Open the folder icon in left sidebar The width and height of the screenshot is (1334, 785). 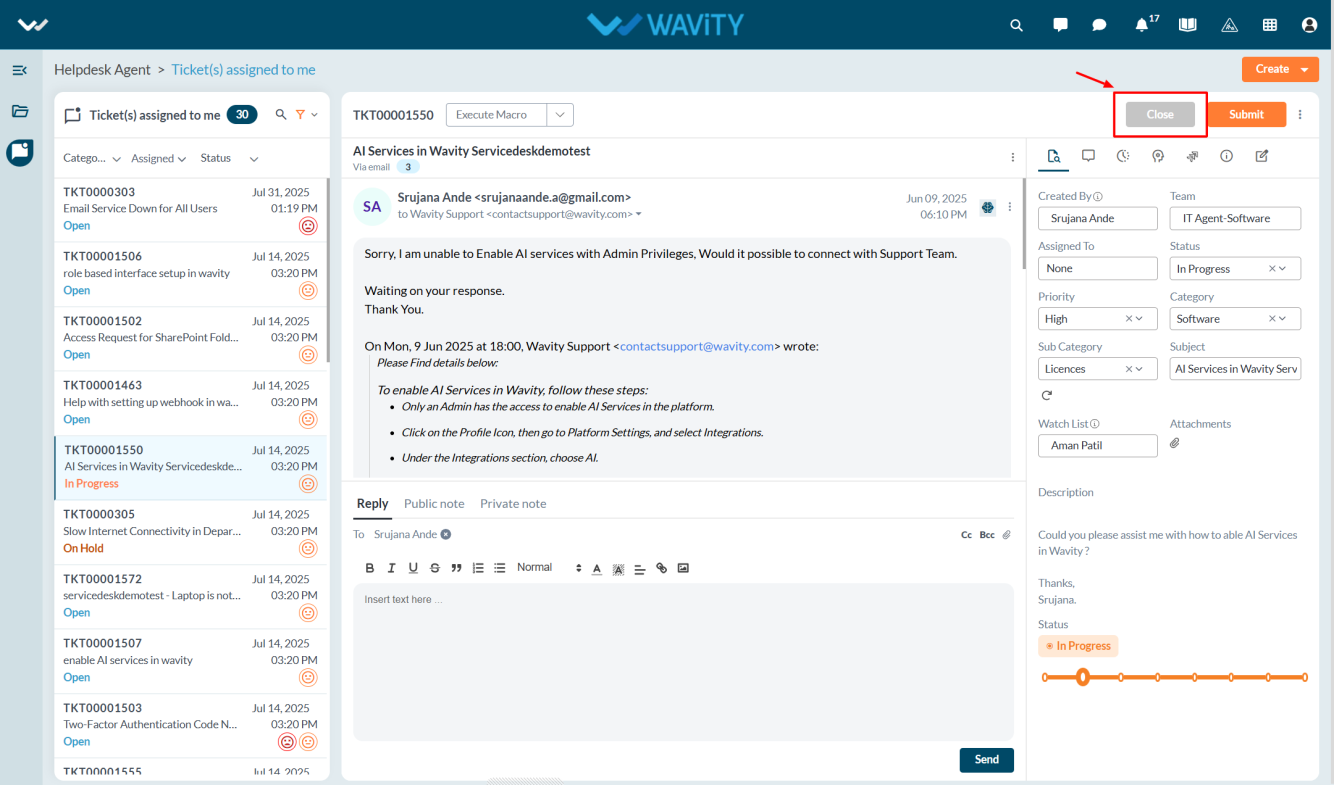click(x=20, y=111)
